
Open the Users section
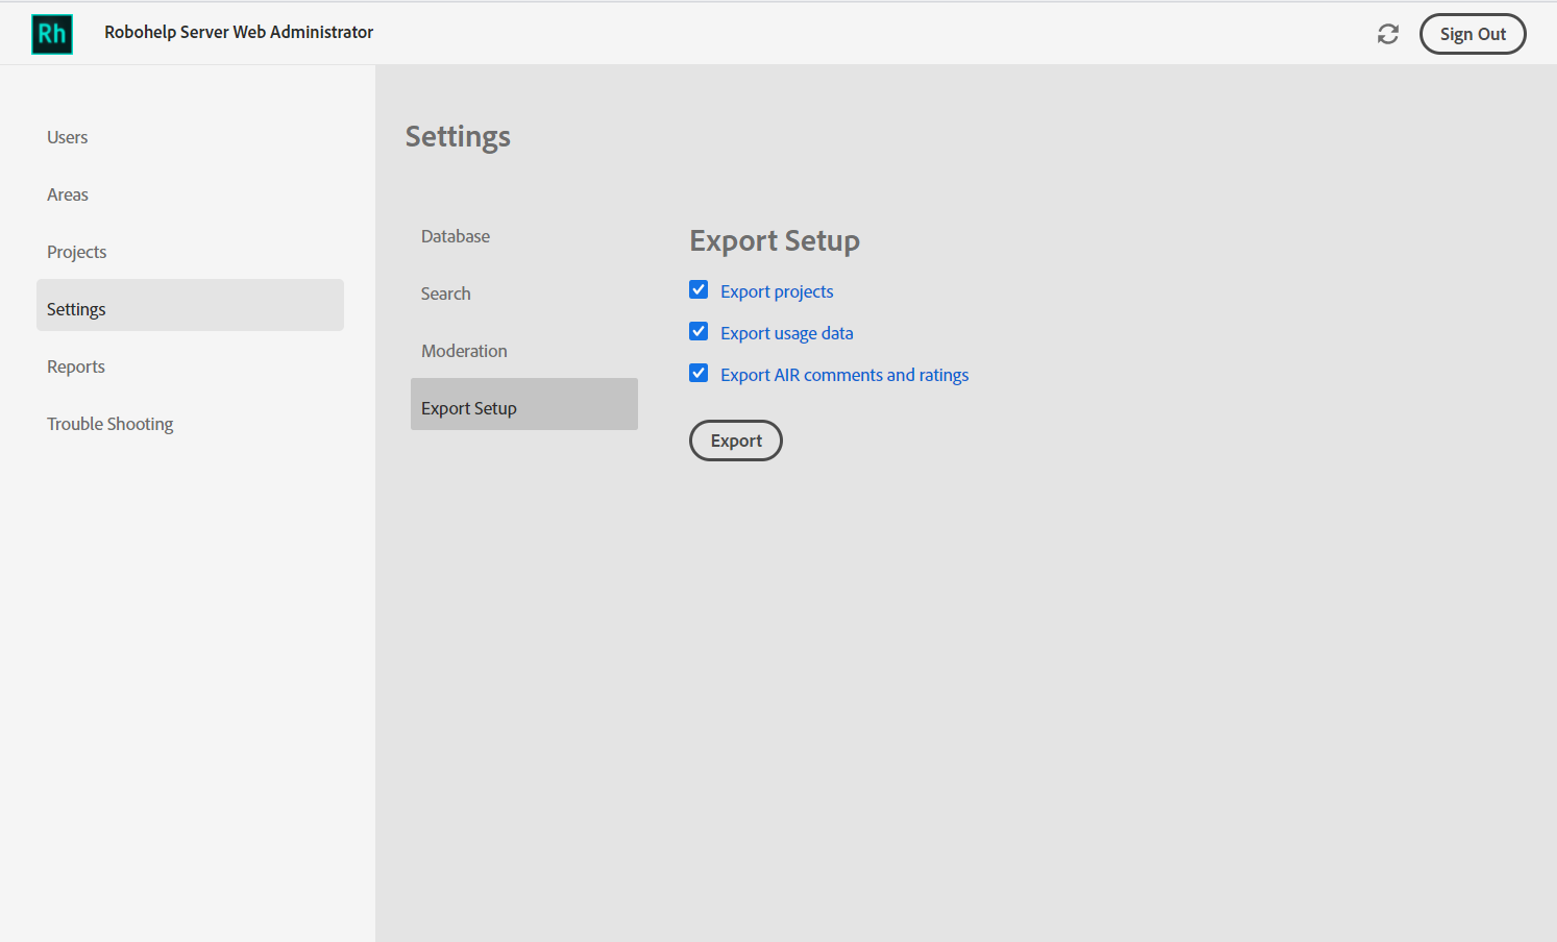[67, 137]
